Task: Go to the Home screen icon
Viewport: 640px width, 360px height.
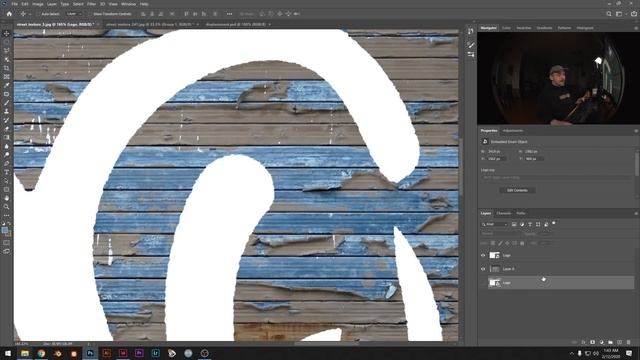Action: point(9,14)
